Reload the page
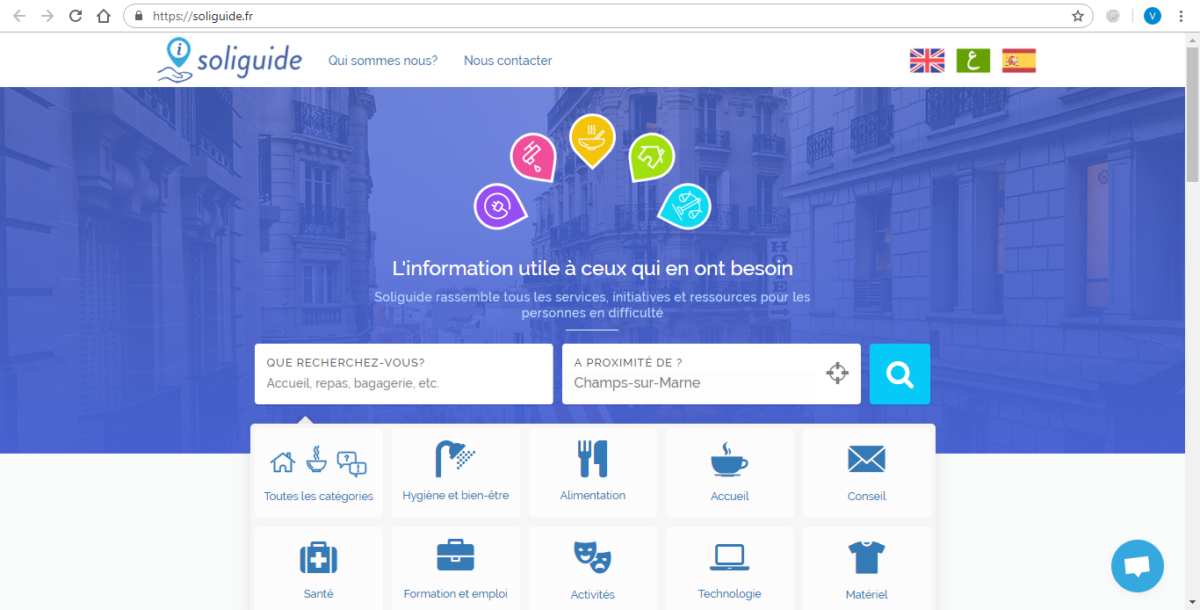 point(75,16)
